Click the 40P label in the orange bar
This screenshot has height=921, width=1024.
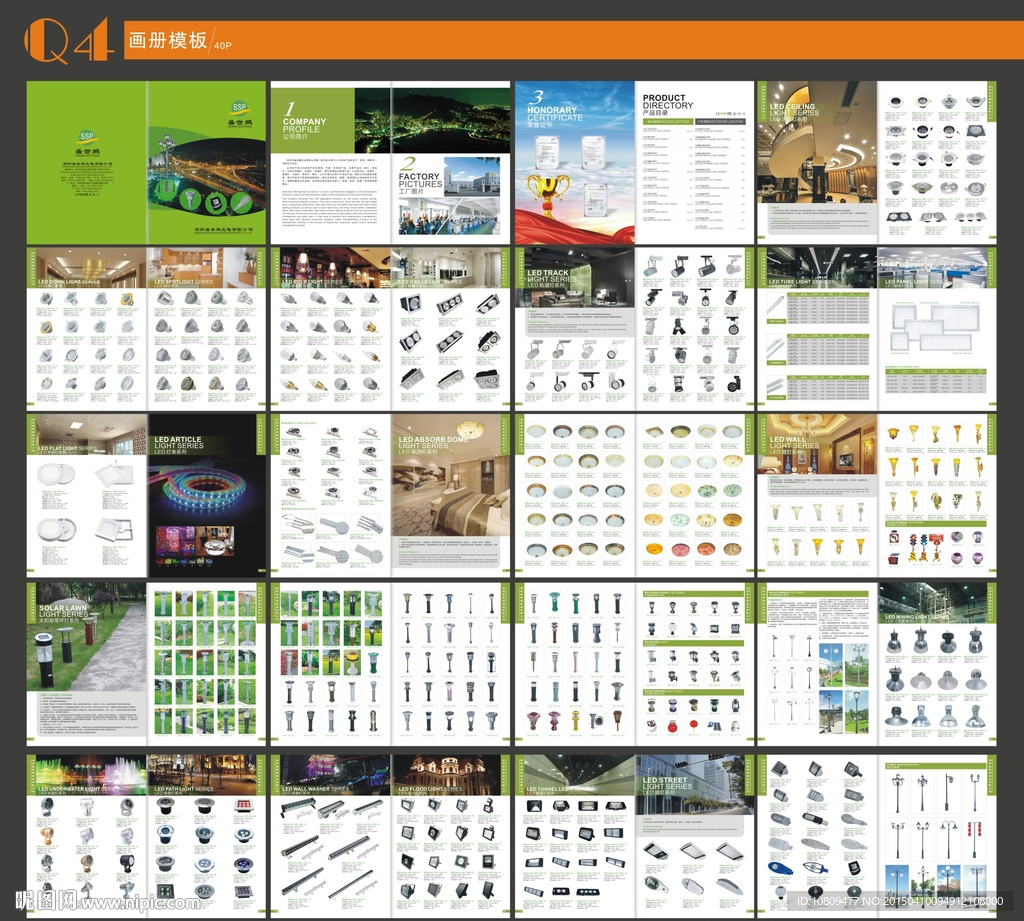click(223, 46)
